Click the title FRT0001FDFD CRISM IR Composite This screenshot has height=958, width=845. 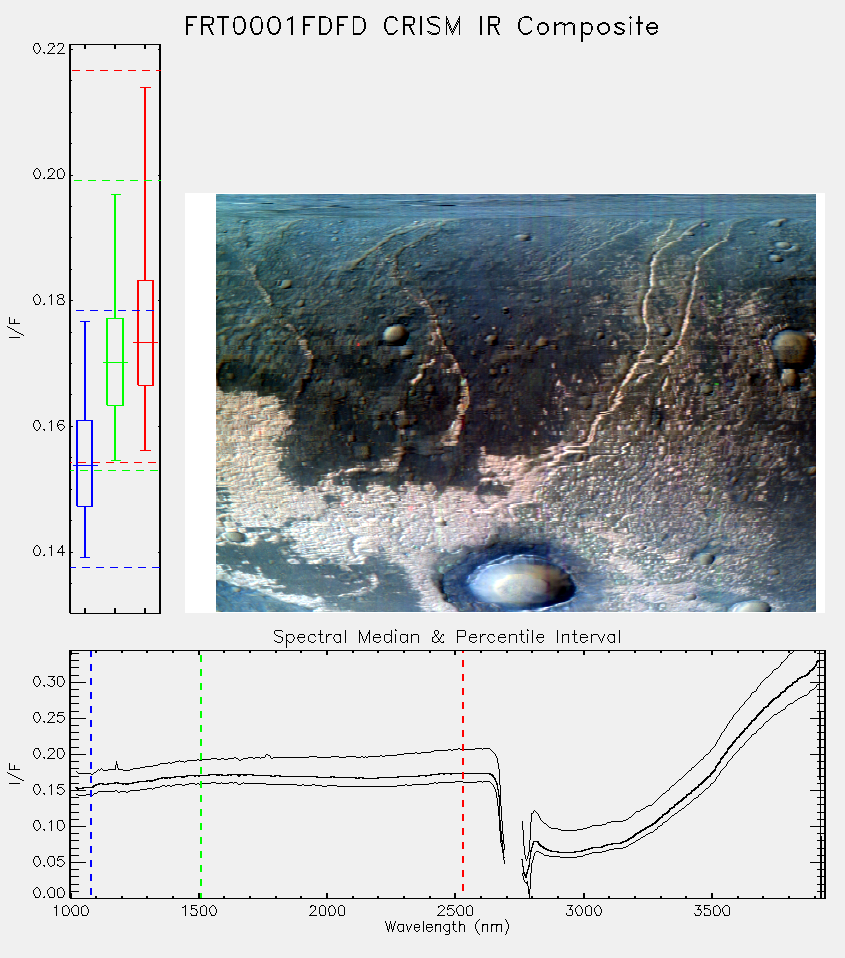[422, 27]
